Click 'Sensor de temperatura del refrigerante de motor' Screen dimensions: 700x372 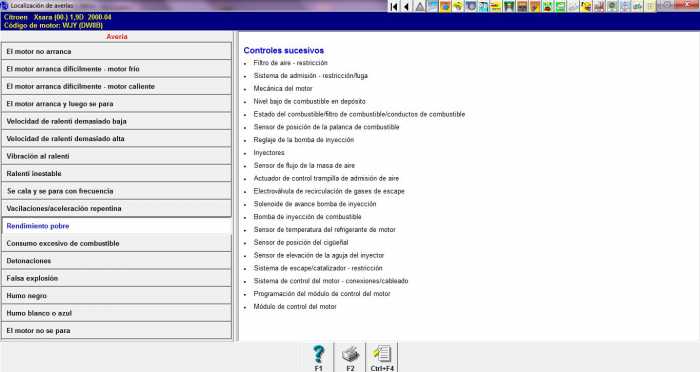325,230
